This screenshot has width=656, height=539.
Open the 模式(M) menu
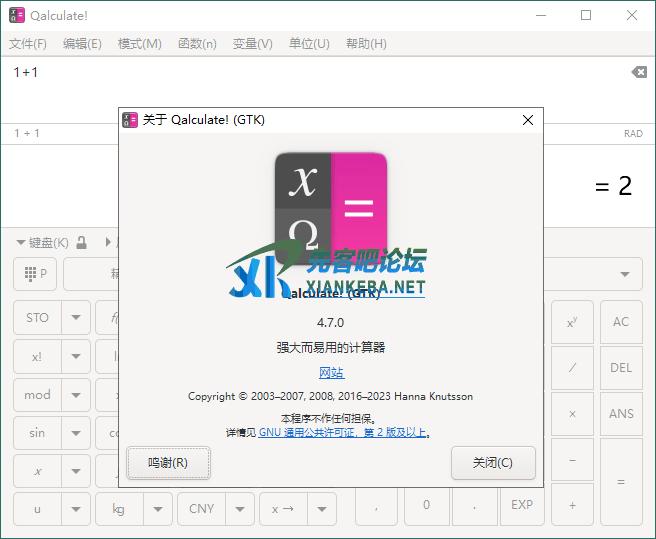point(139,44)
